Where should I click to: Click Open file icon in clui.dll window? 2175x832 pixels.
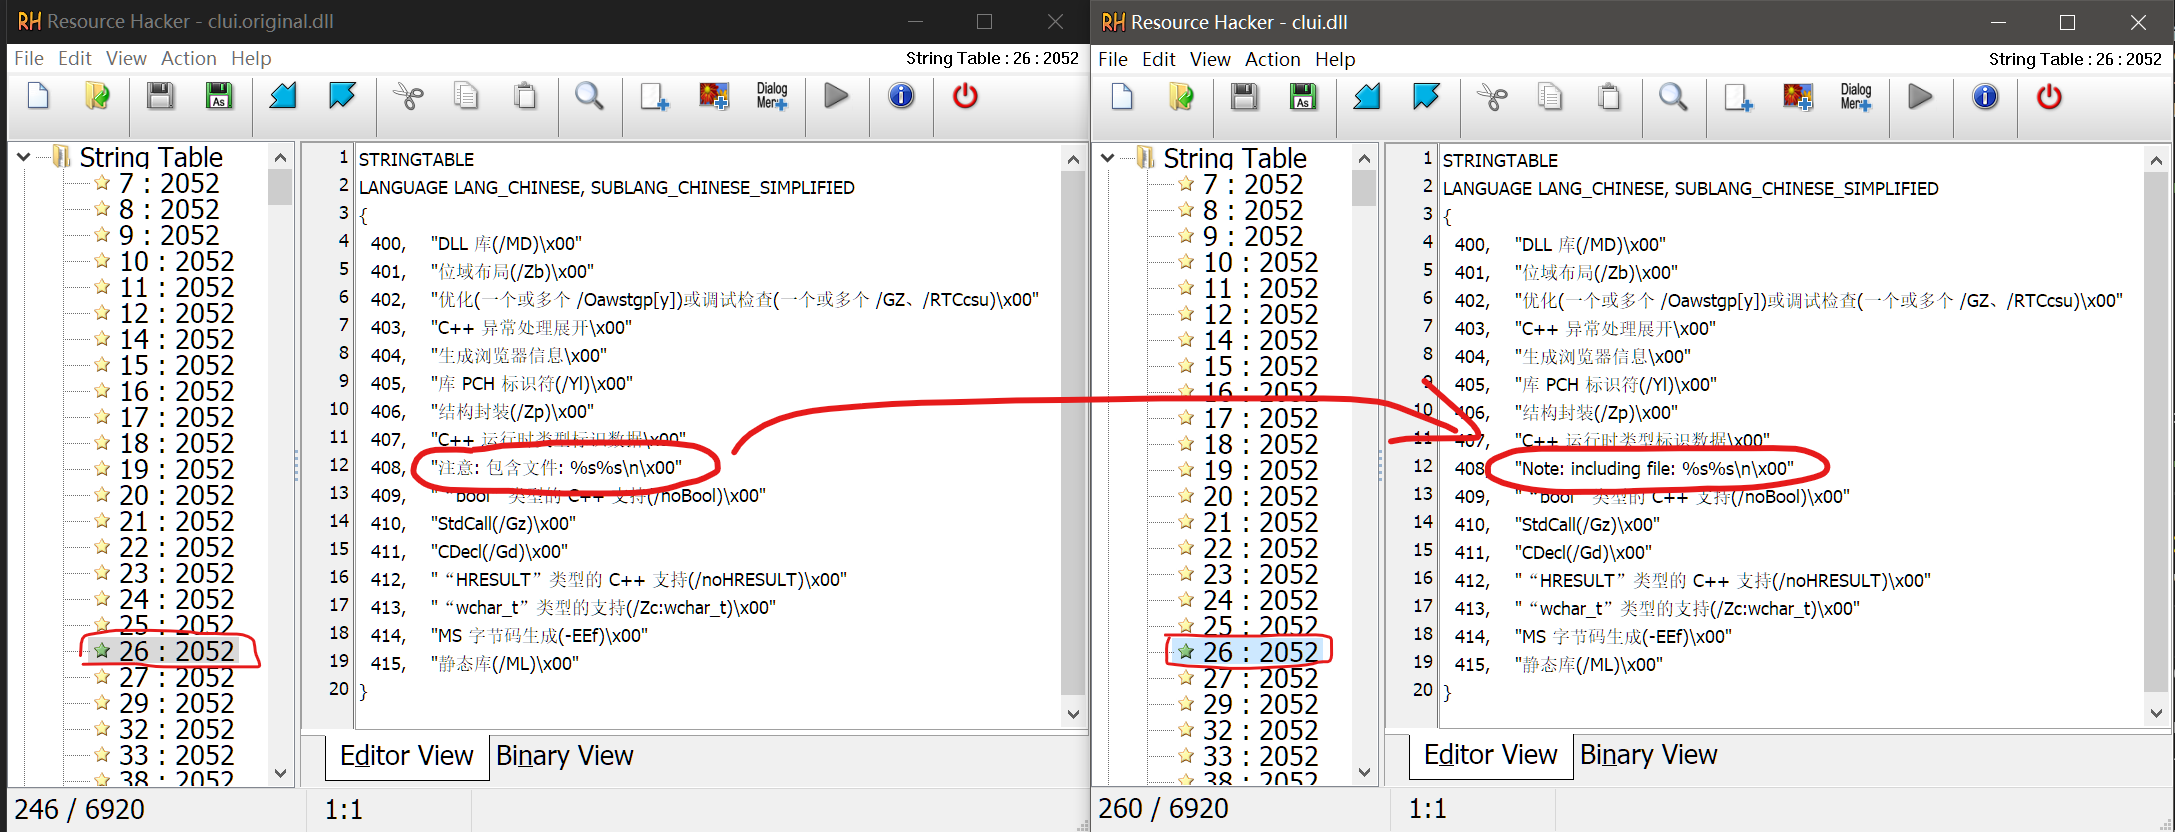coord(1182,98)
